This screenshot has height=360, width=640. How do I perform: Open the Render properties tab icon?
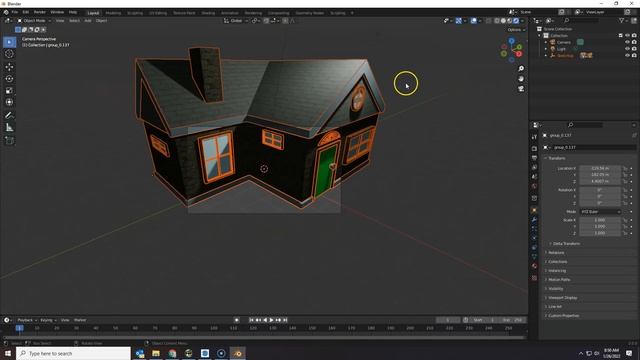point(534,149)
